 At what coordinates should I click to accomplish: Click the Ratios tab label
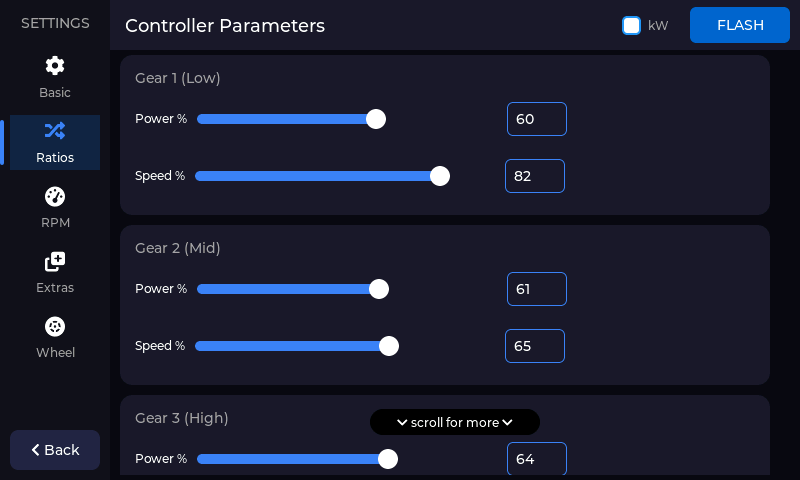coord(55,157)
